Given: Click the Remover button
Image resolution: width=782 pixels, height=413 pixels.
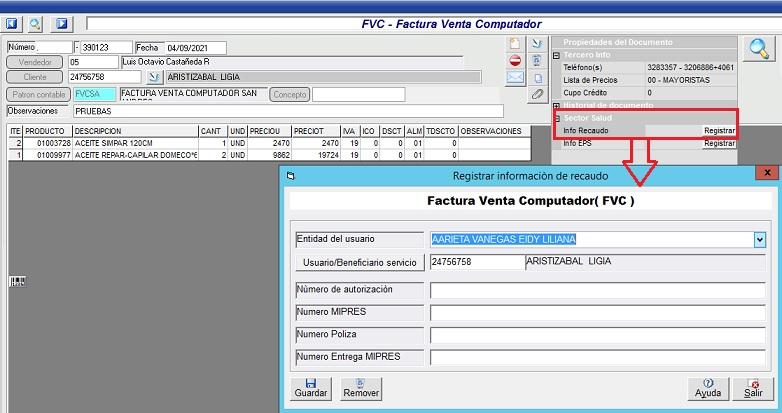Looking at the screenshot, I should tap(360, 389).
